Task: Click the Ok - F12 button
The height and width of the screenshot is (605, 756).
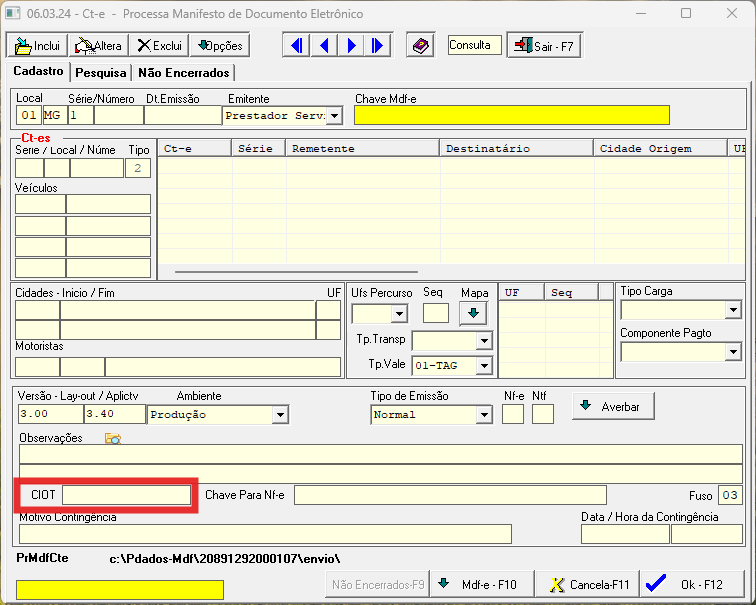Action: (x=692, y=584)
